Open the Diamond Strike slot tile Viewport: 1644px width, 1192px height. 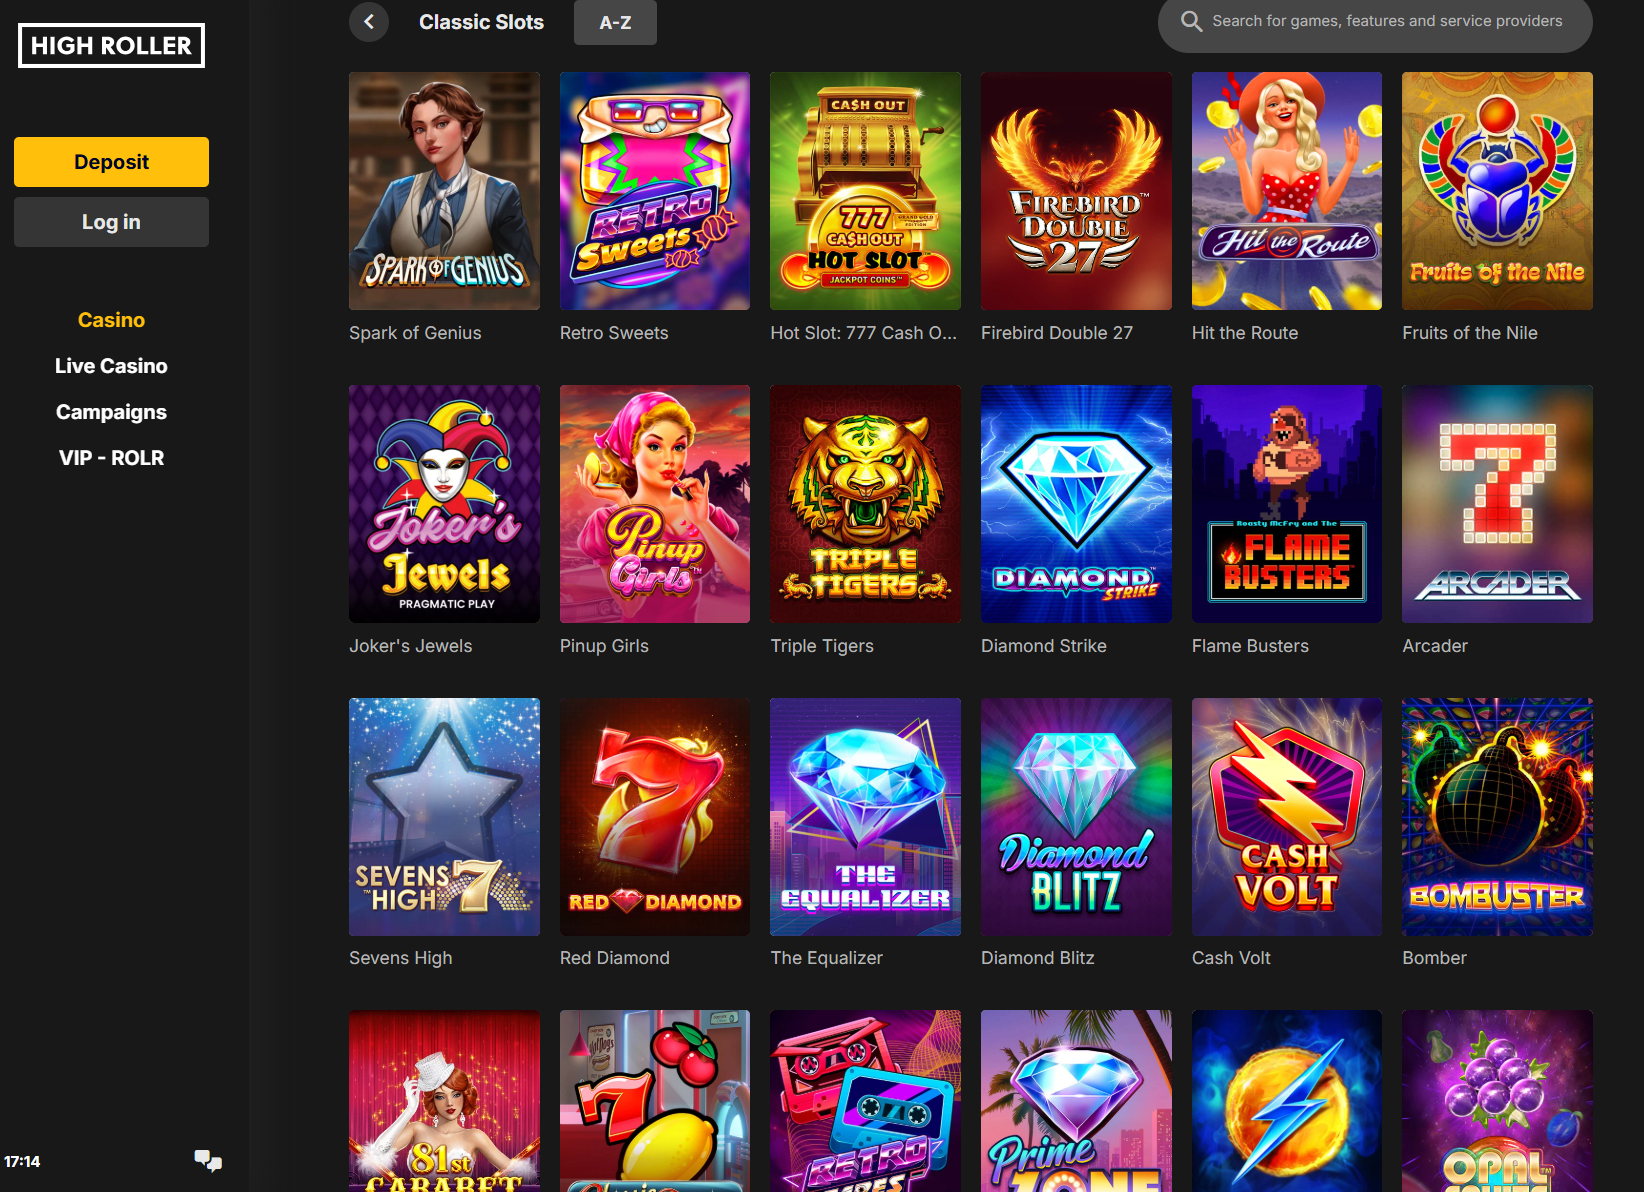tap(1076, 504)
